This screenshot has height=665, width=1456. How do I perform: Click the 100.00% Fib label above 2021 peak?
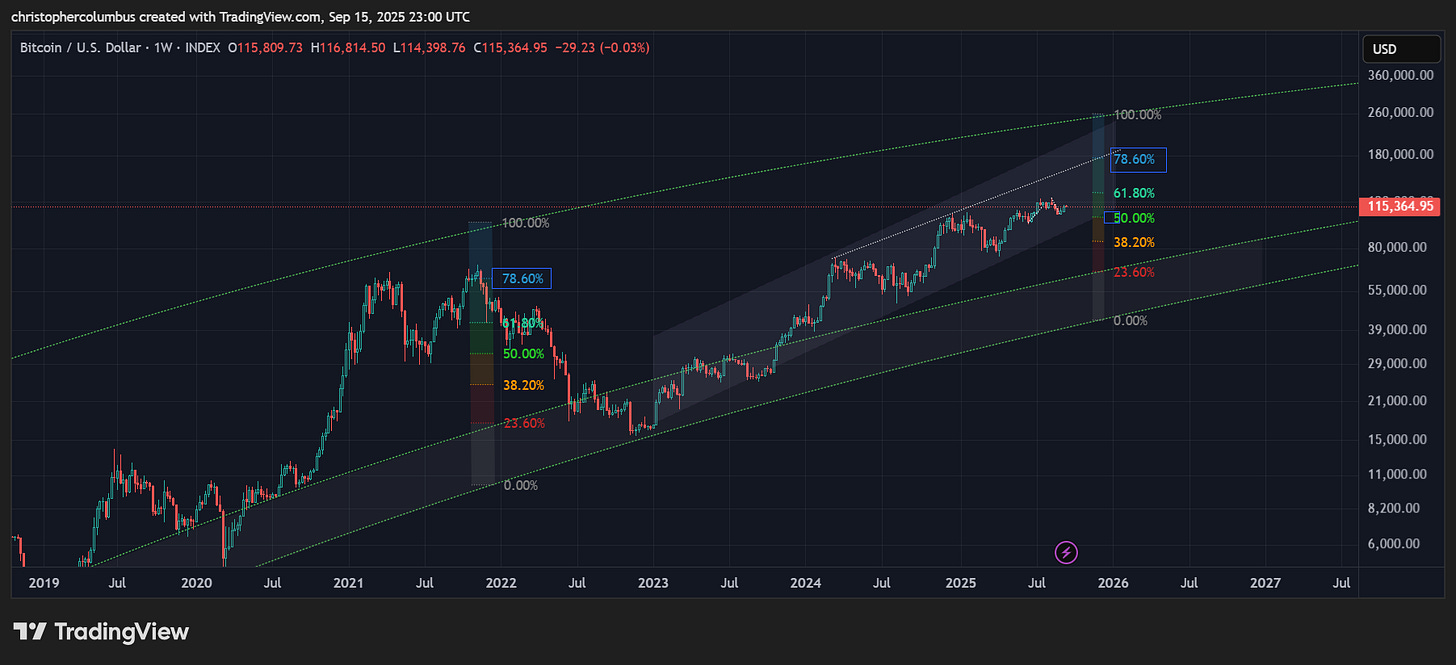tap(526, 223)
